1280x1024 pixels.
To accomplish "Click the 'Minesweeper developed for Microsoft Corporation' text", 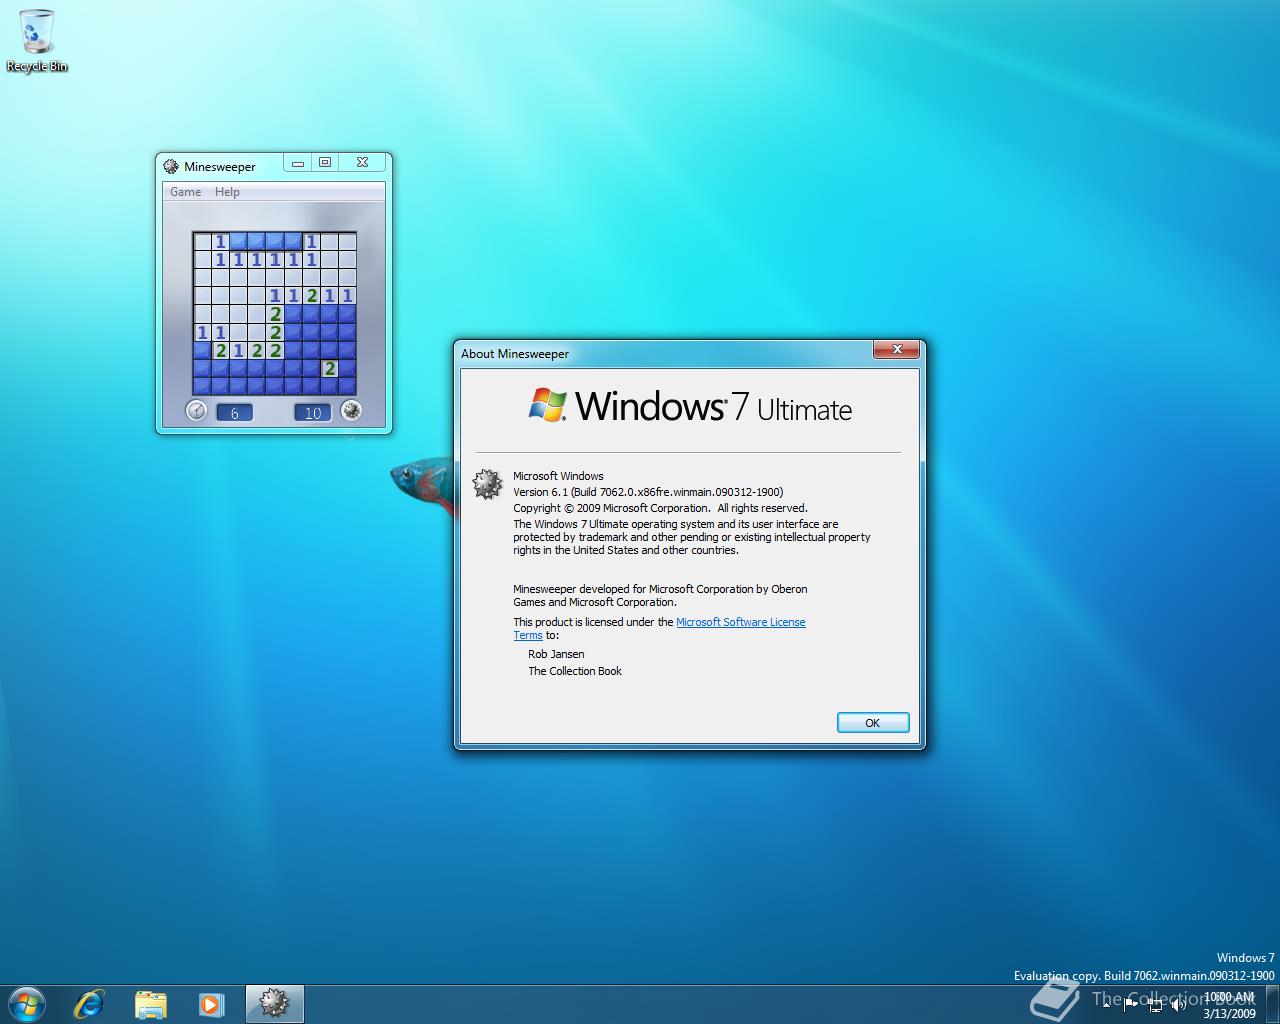I will 660,595.
